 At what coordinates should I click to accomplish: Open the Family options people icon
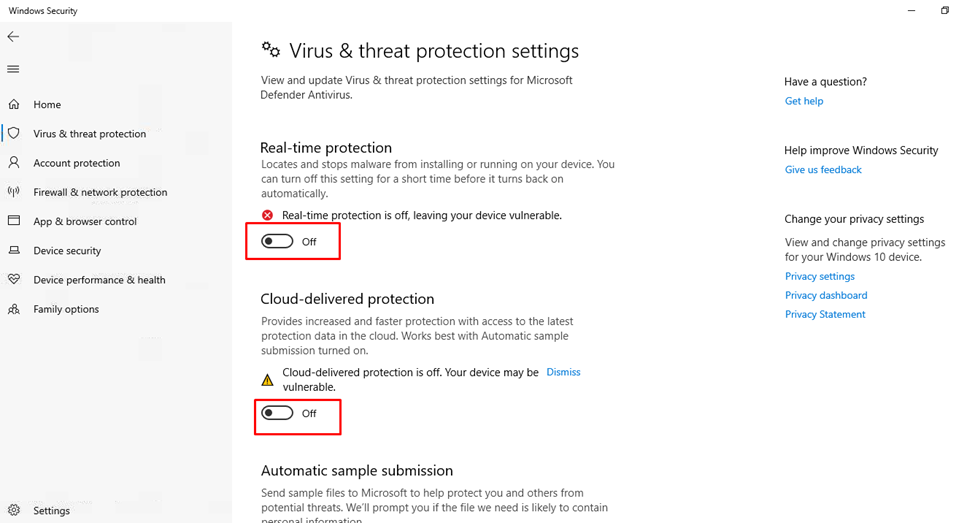14,308
